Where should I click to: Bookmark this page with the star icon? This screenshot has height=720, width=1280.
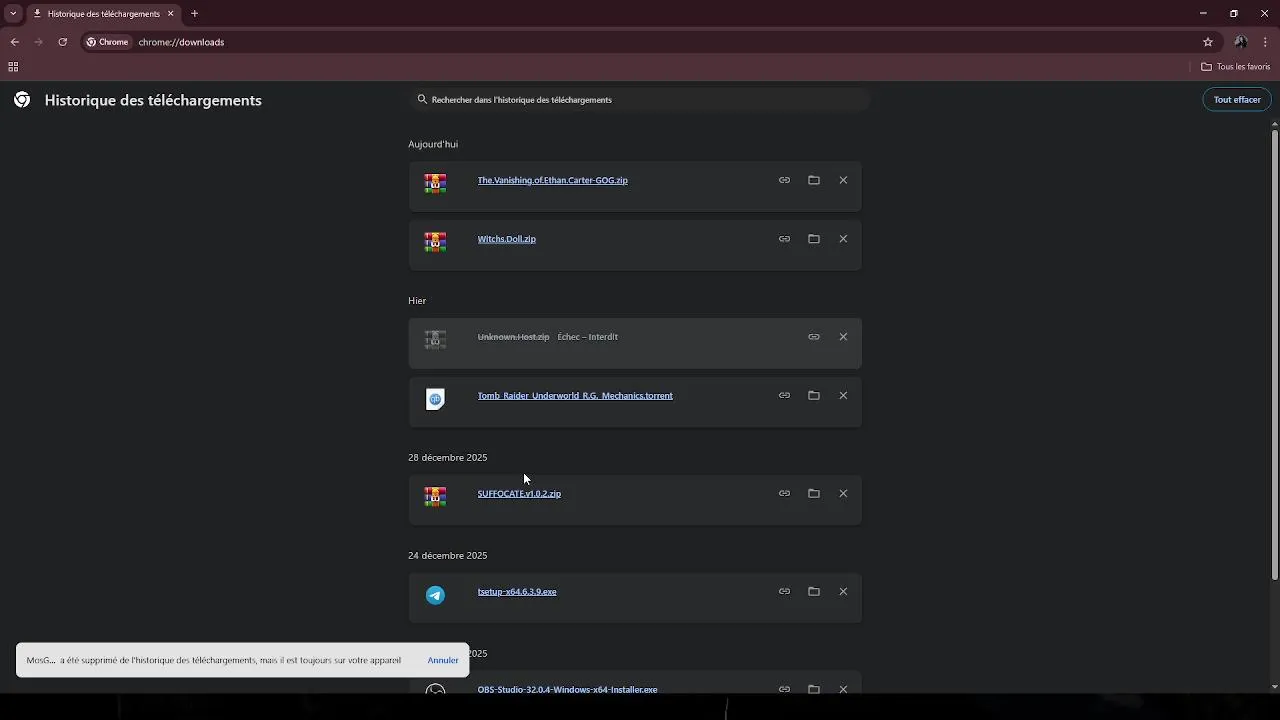pyautogui.click(x=1208, y=42)
